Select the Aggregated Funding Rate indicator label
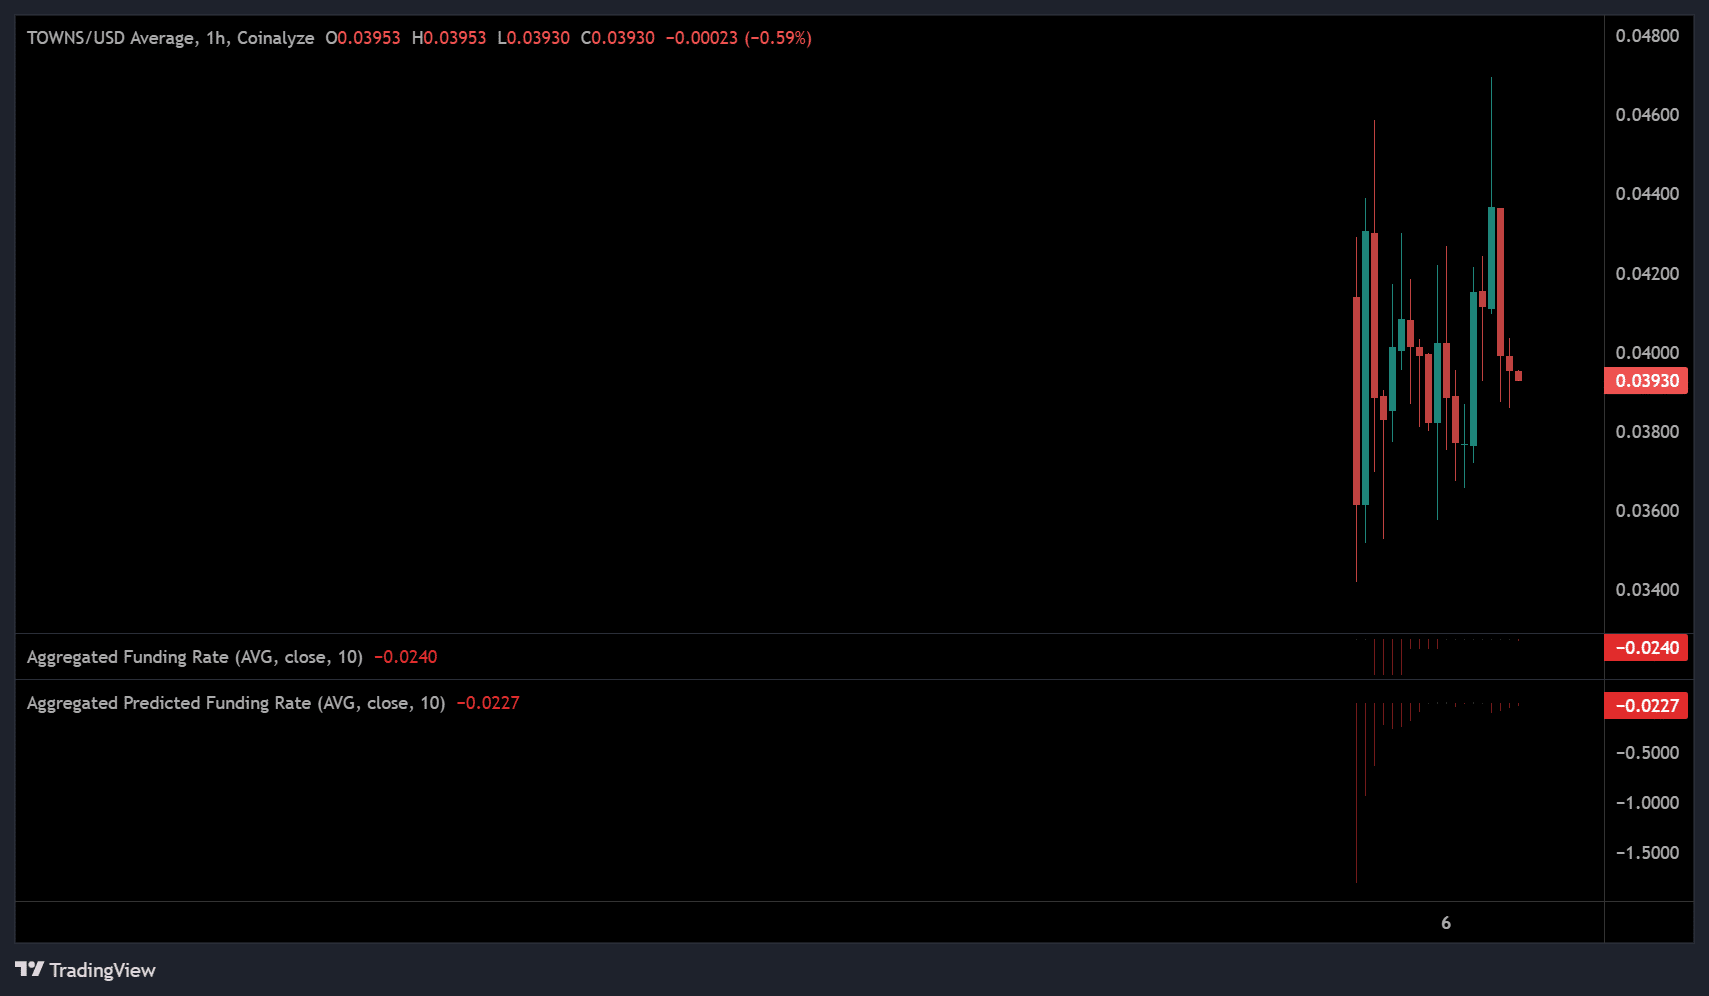This screenshot has width=1709, height=996. 195,657
